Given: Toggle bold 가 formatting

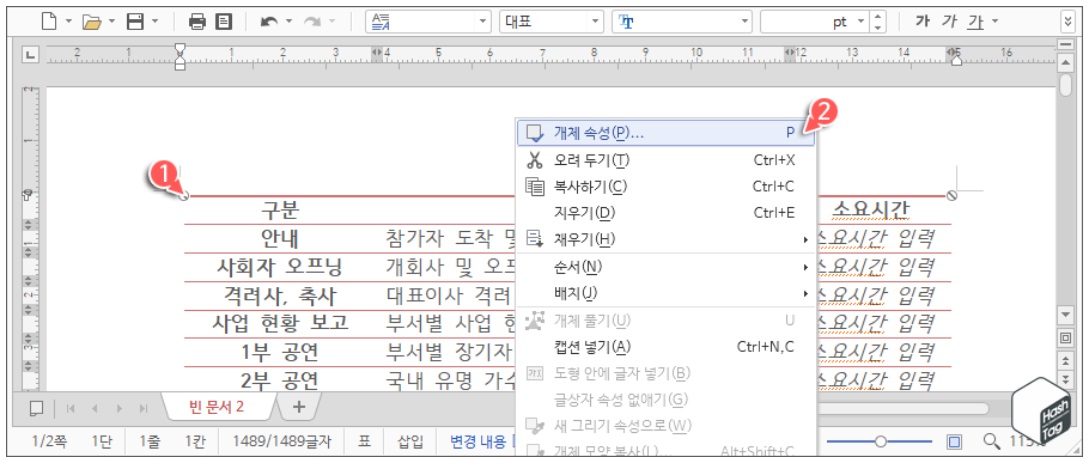Looking at the screenshot, I should (x=922, y=22).
